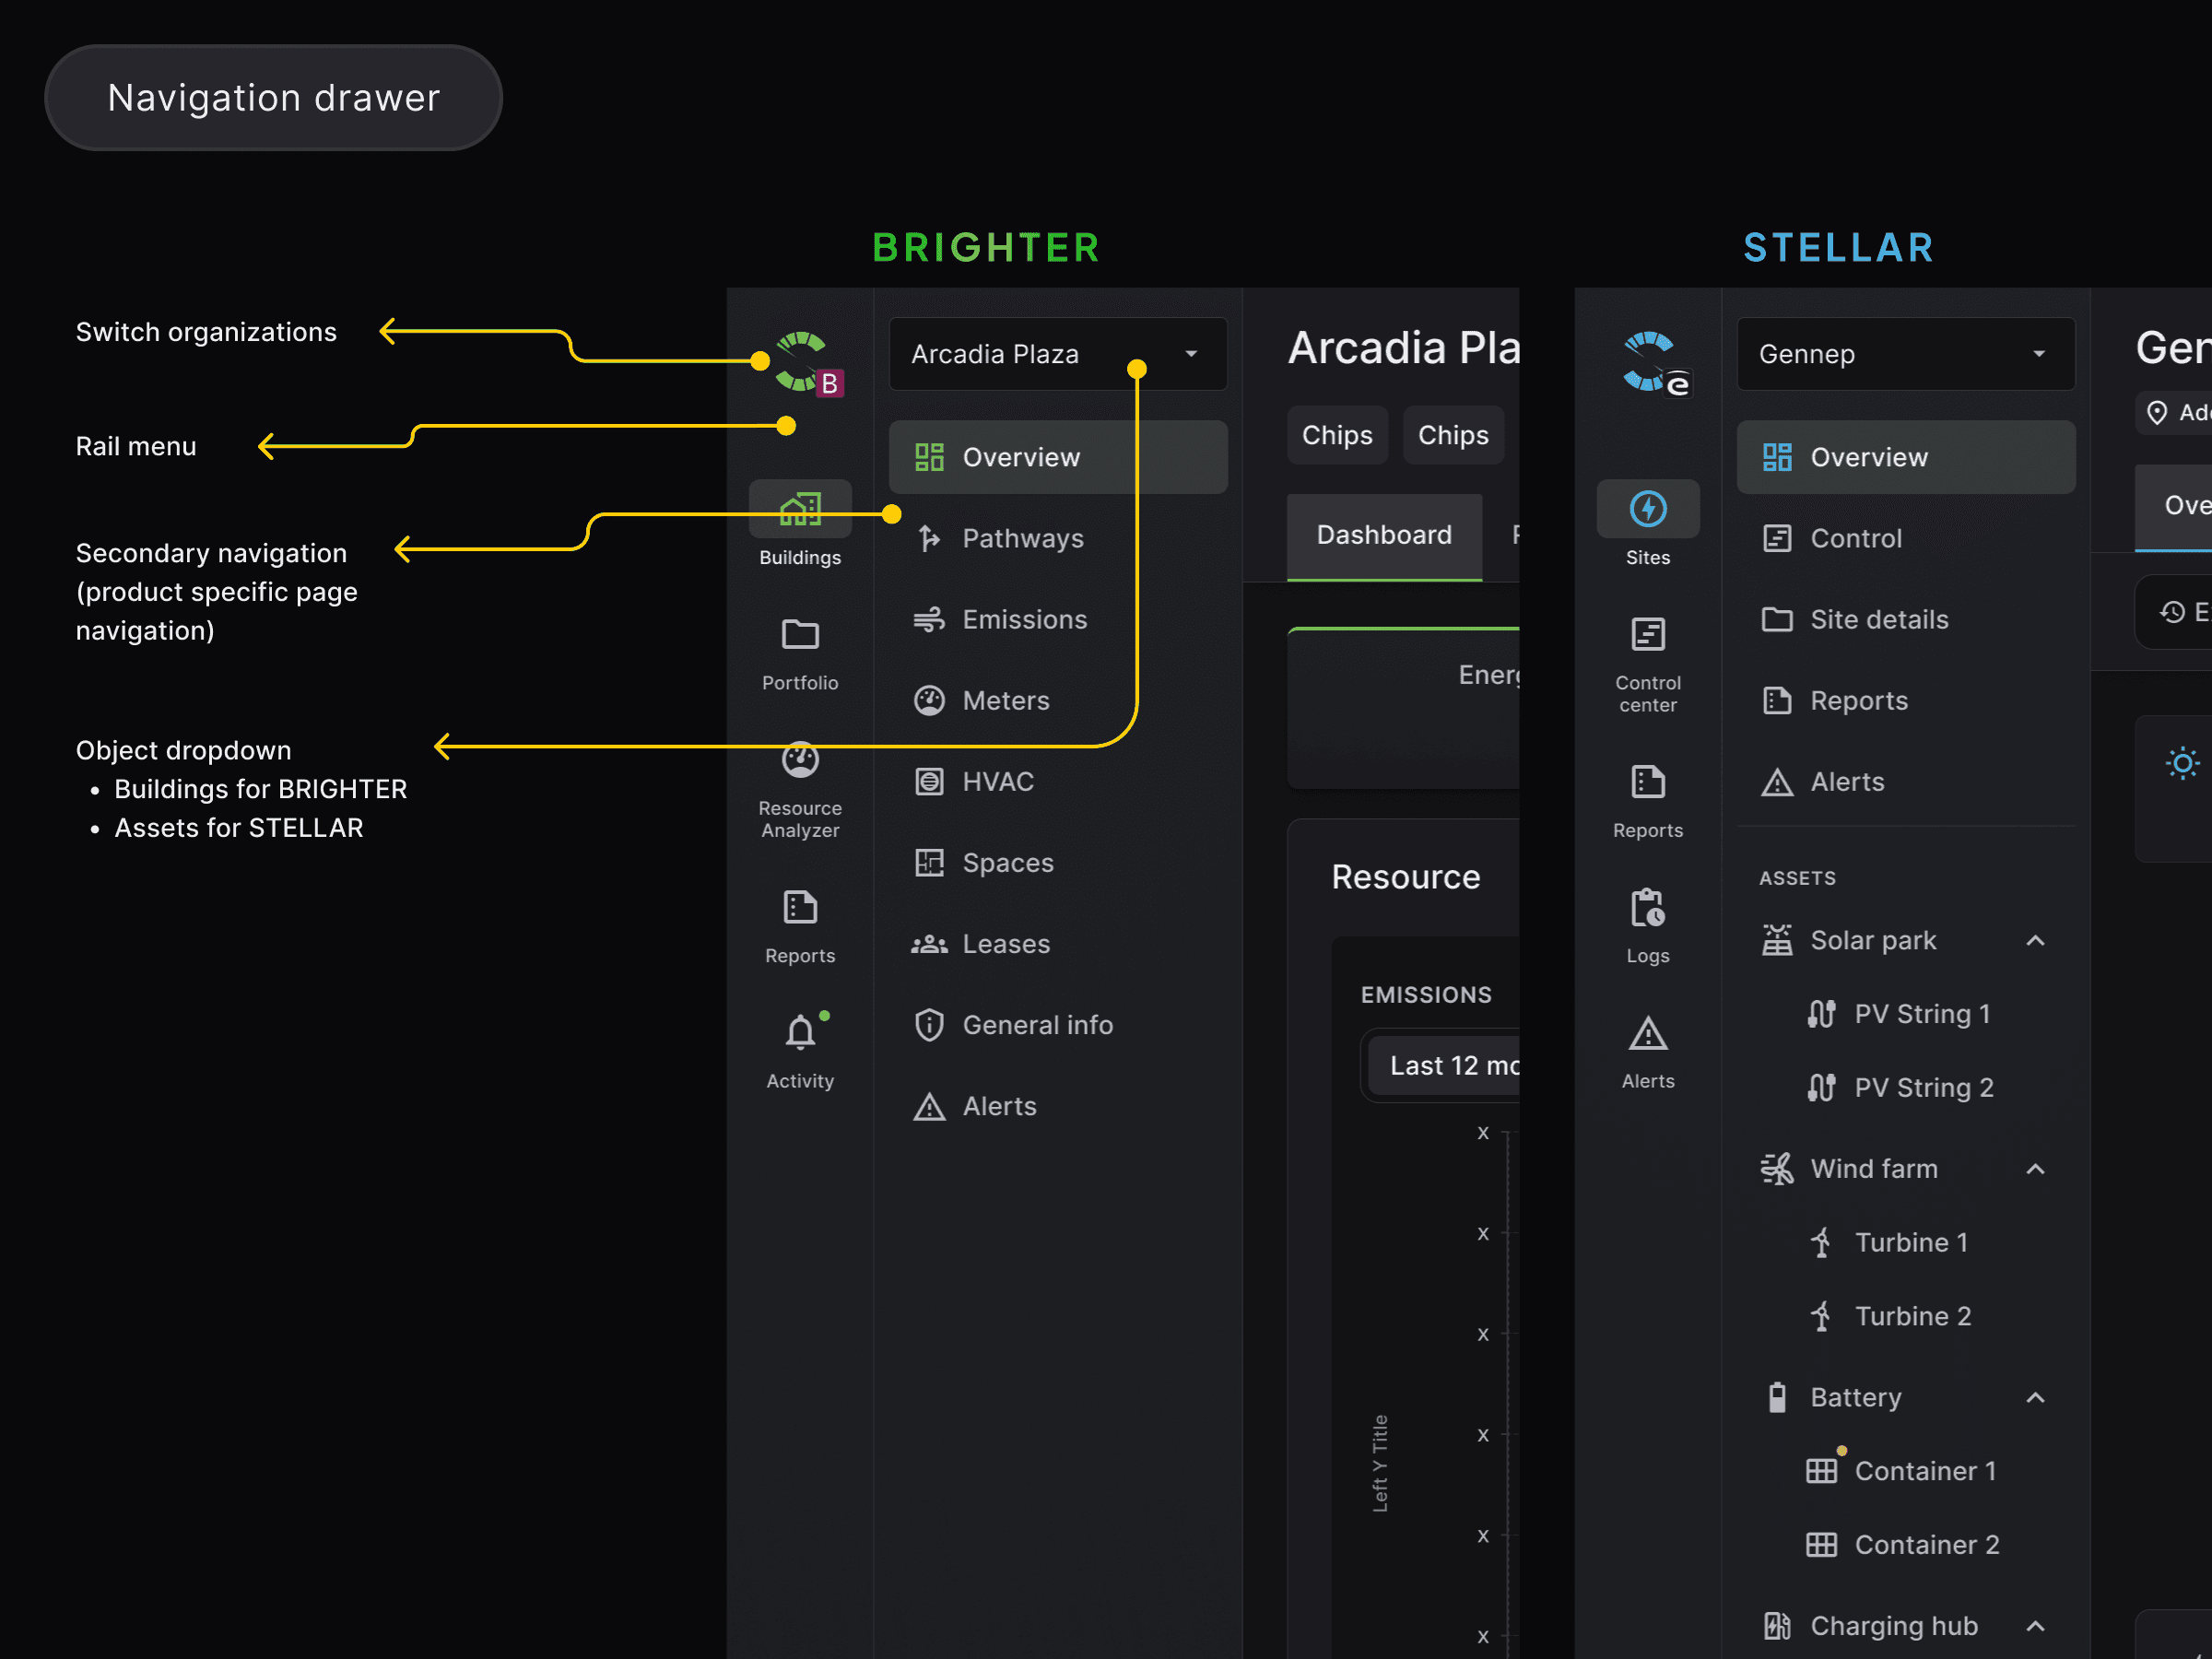Open Container 1 battery asset
This screenshot has height=1659, width=2212.
pos(1924,1471)
